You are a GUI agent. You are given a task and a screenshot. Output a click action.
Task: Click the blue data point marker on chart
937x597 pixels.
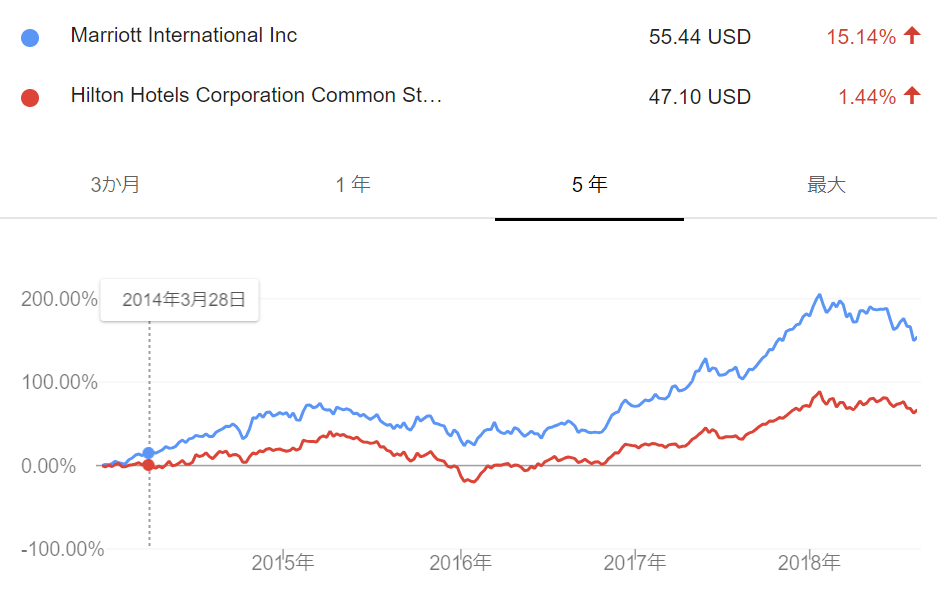[x=148, y=451]
